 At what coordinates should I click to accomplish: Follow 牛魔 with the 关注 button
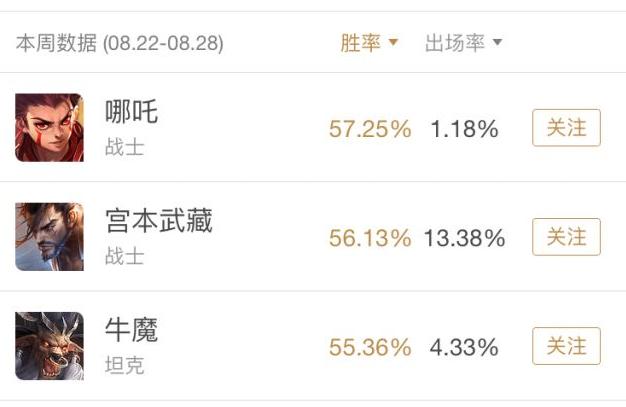tap(566, 346)
